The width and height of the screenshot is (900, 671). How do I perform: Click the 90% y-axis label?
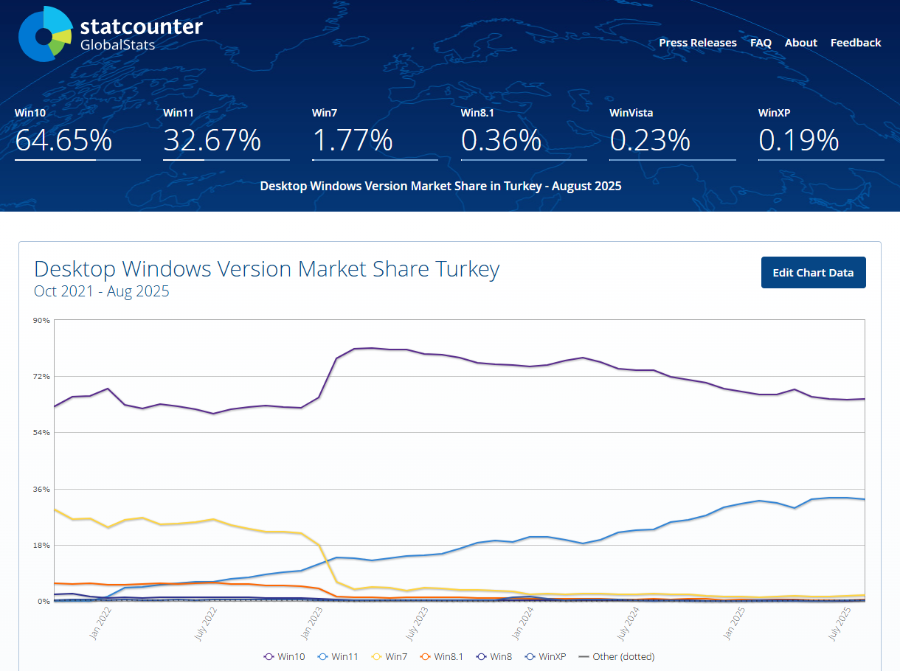point(41,320)
